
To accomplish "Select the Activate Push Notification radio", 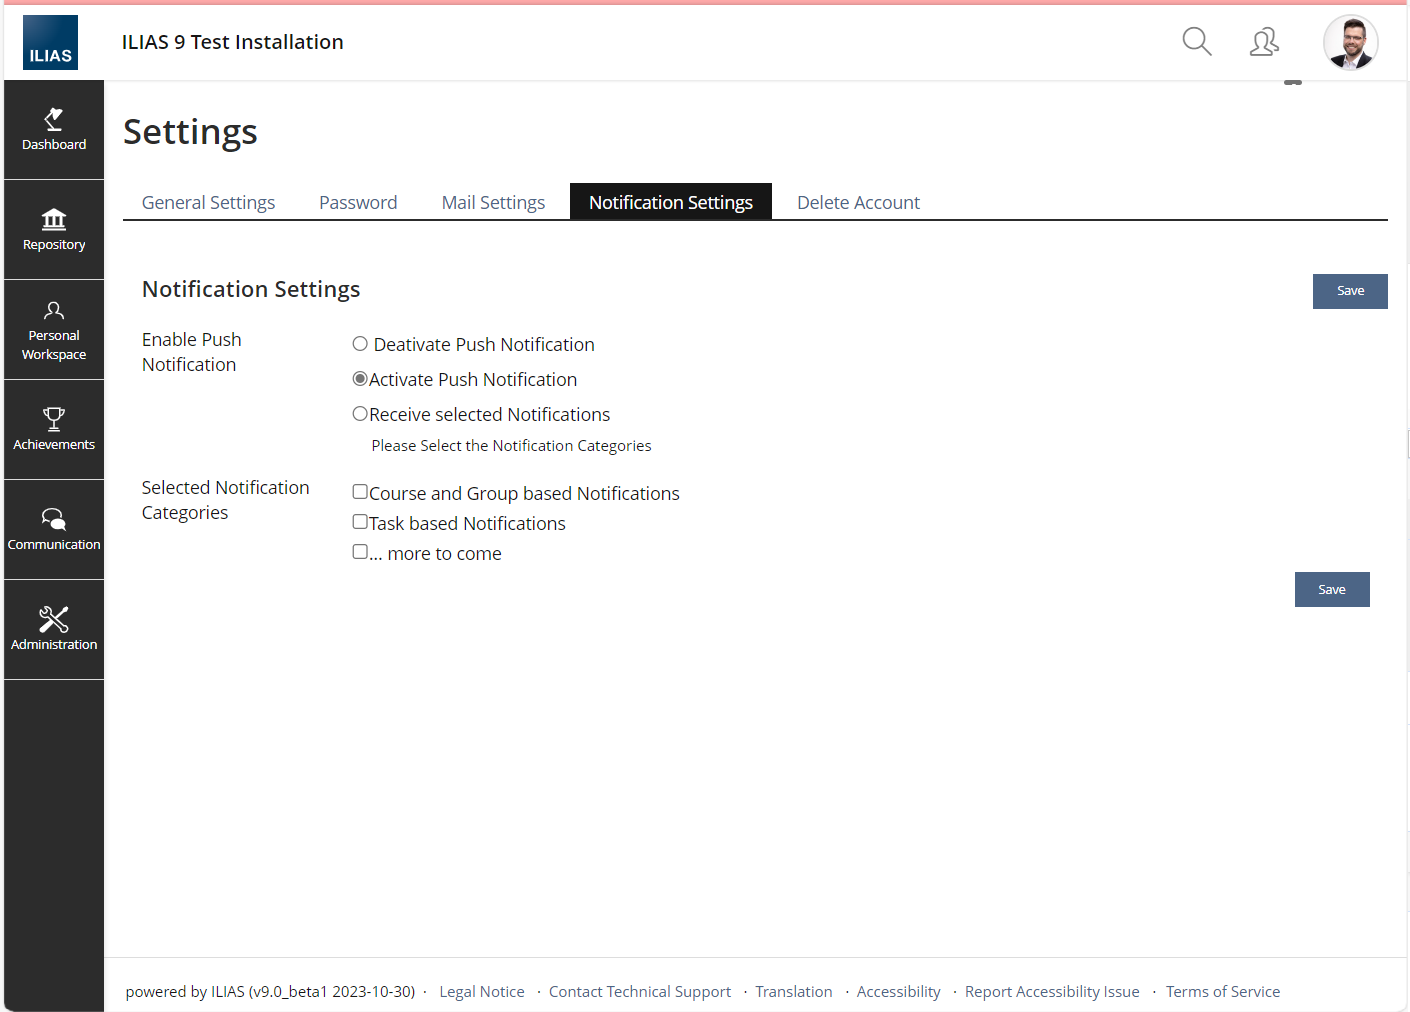I will (x=360, y=379).
